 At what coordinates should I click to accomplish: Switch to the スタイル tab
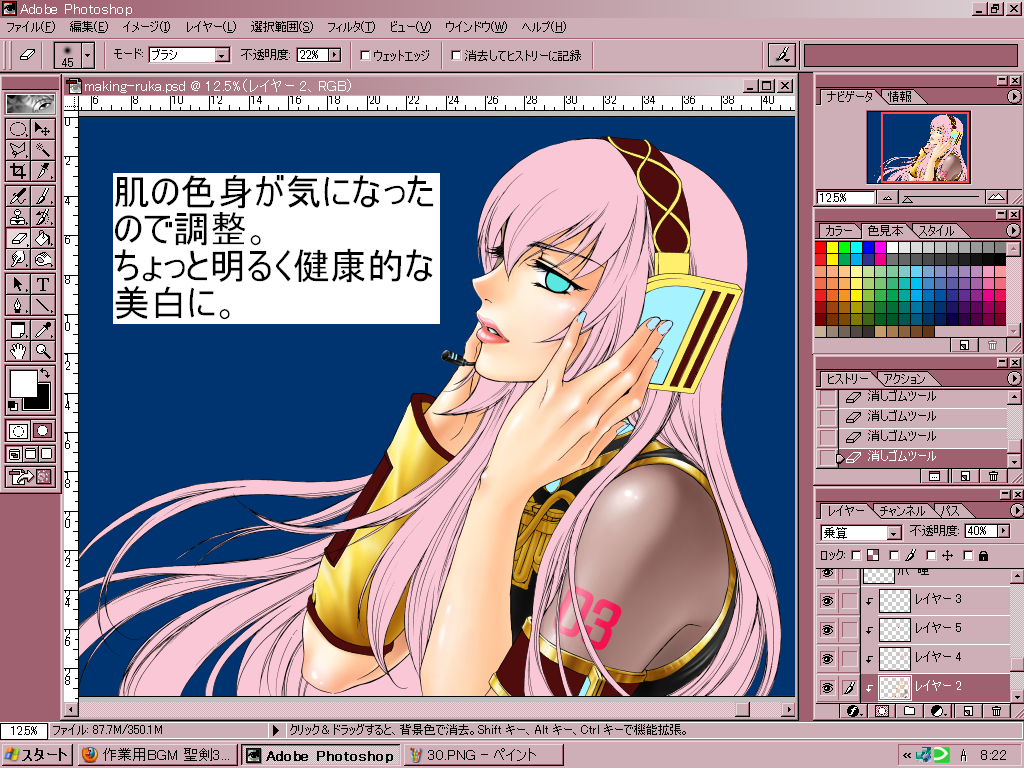[x=936, y=231]
